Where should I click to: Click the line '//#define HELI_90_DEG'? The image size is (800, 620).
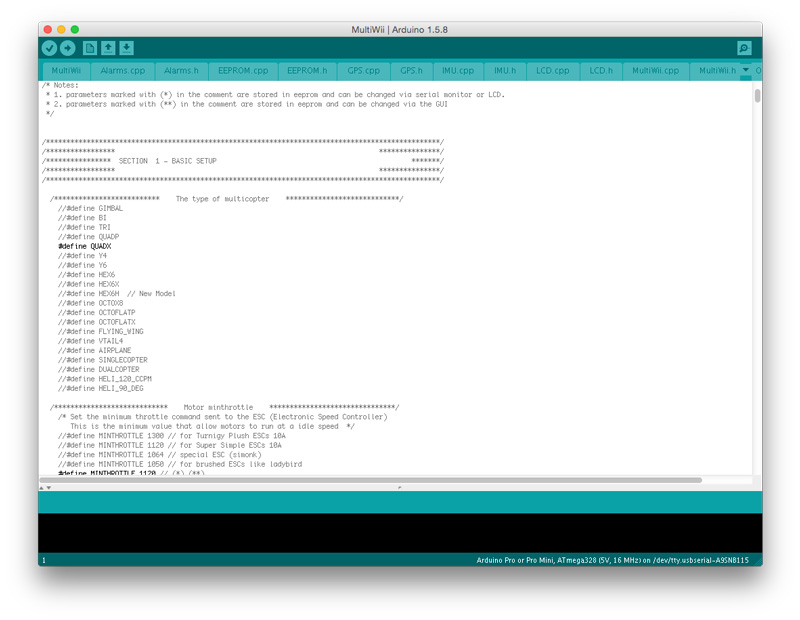(x=101, y=388)
